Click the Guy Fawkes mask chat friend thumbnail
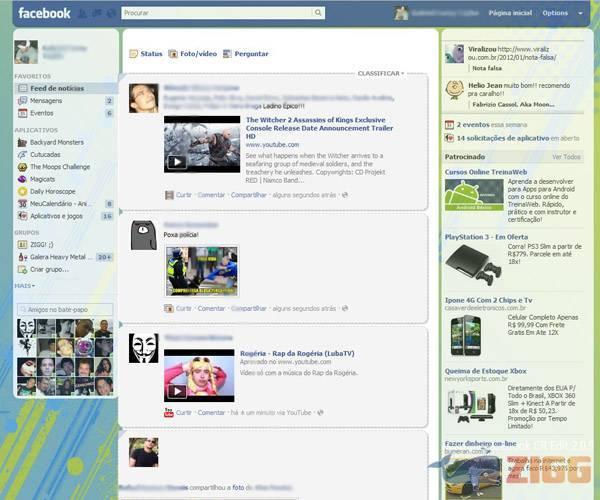 point(26,329)
